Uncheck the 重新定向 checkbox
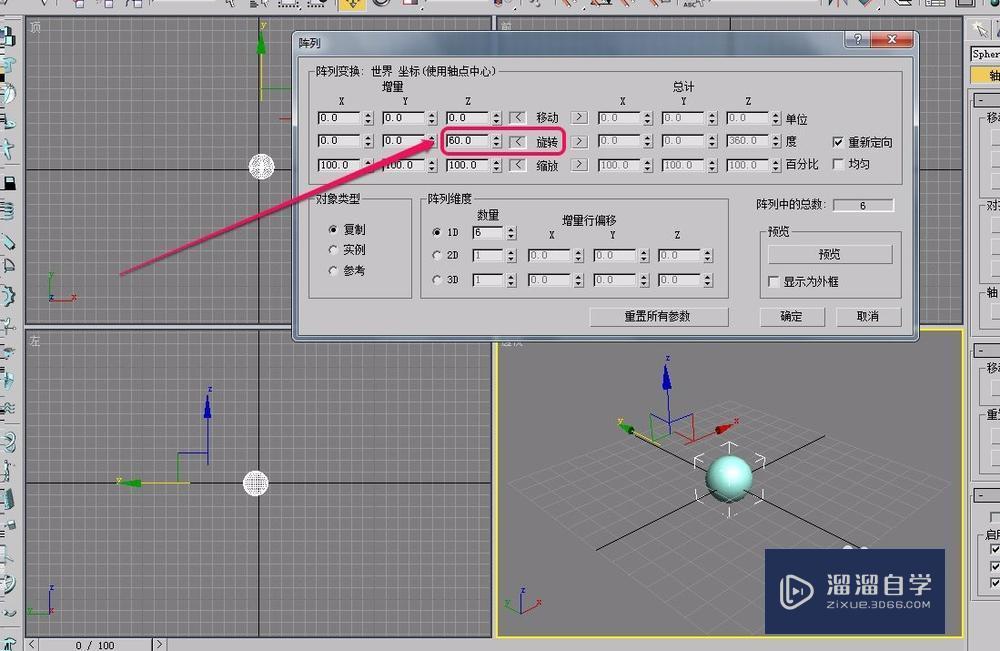This screenshot has height=651, width=1000. 837,141
